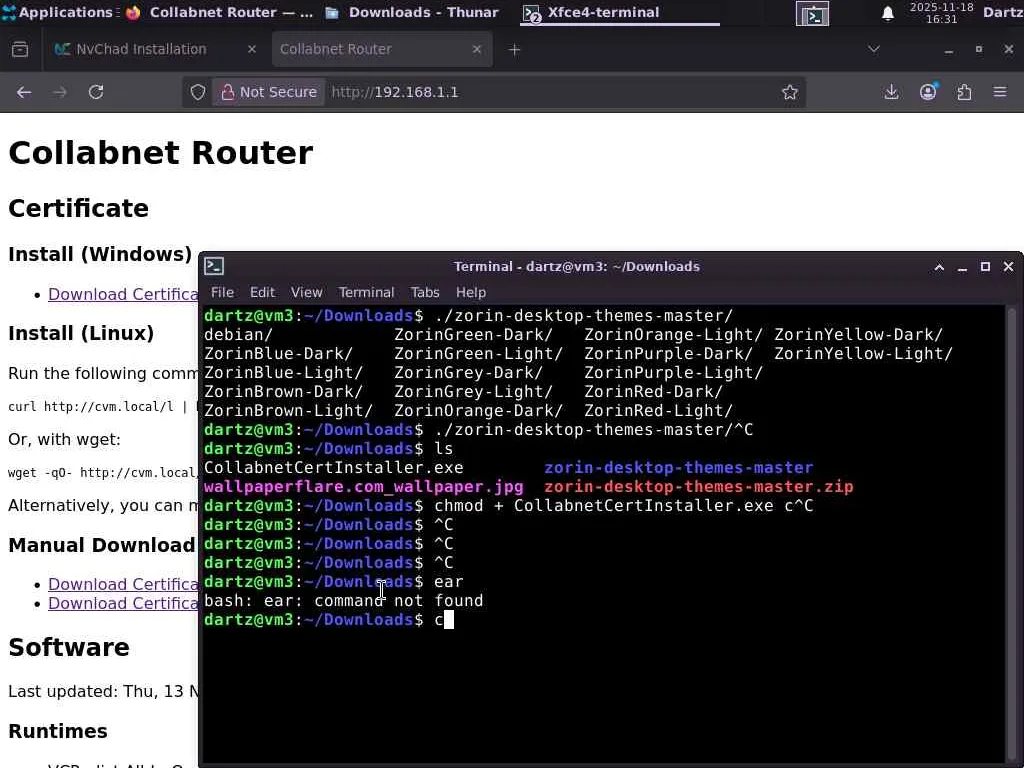This screenshot has height=768, width=1024.
Task: Open the terminal File menu
Action: pos(222,292)
